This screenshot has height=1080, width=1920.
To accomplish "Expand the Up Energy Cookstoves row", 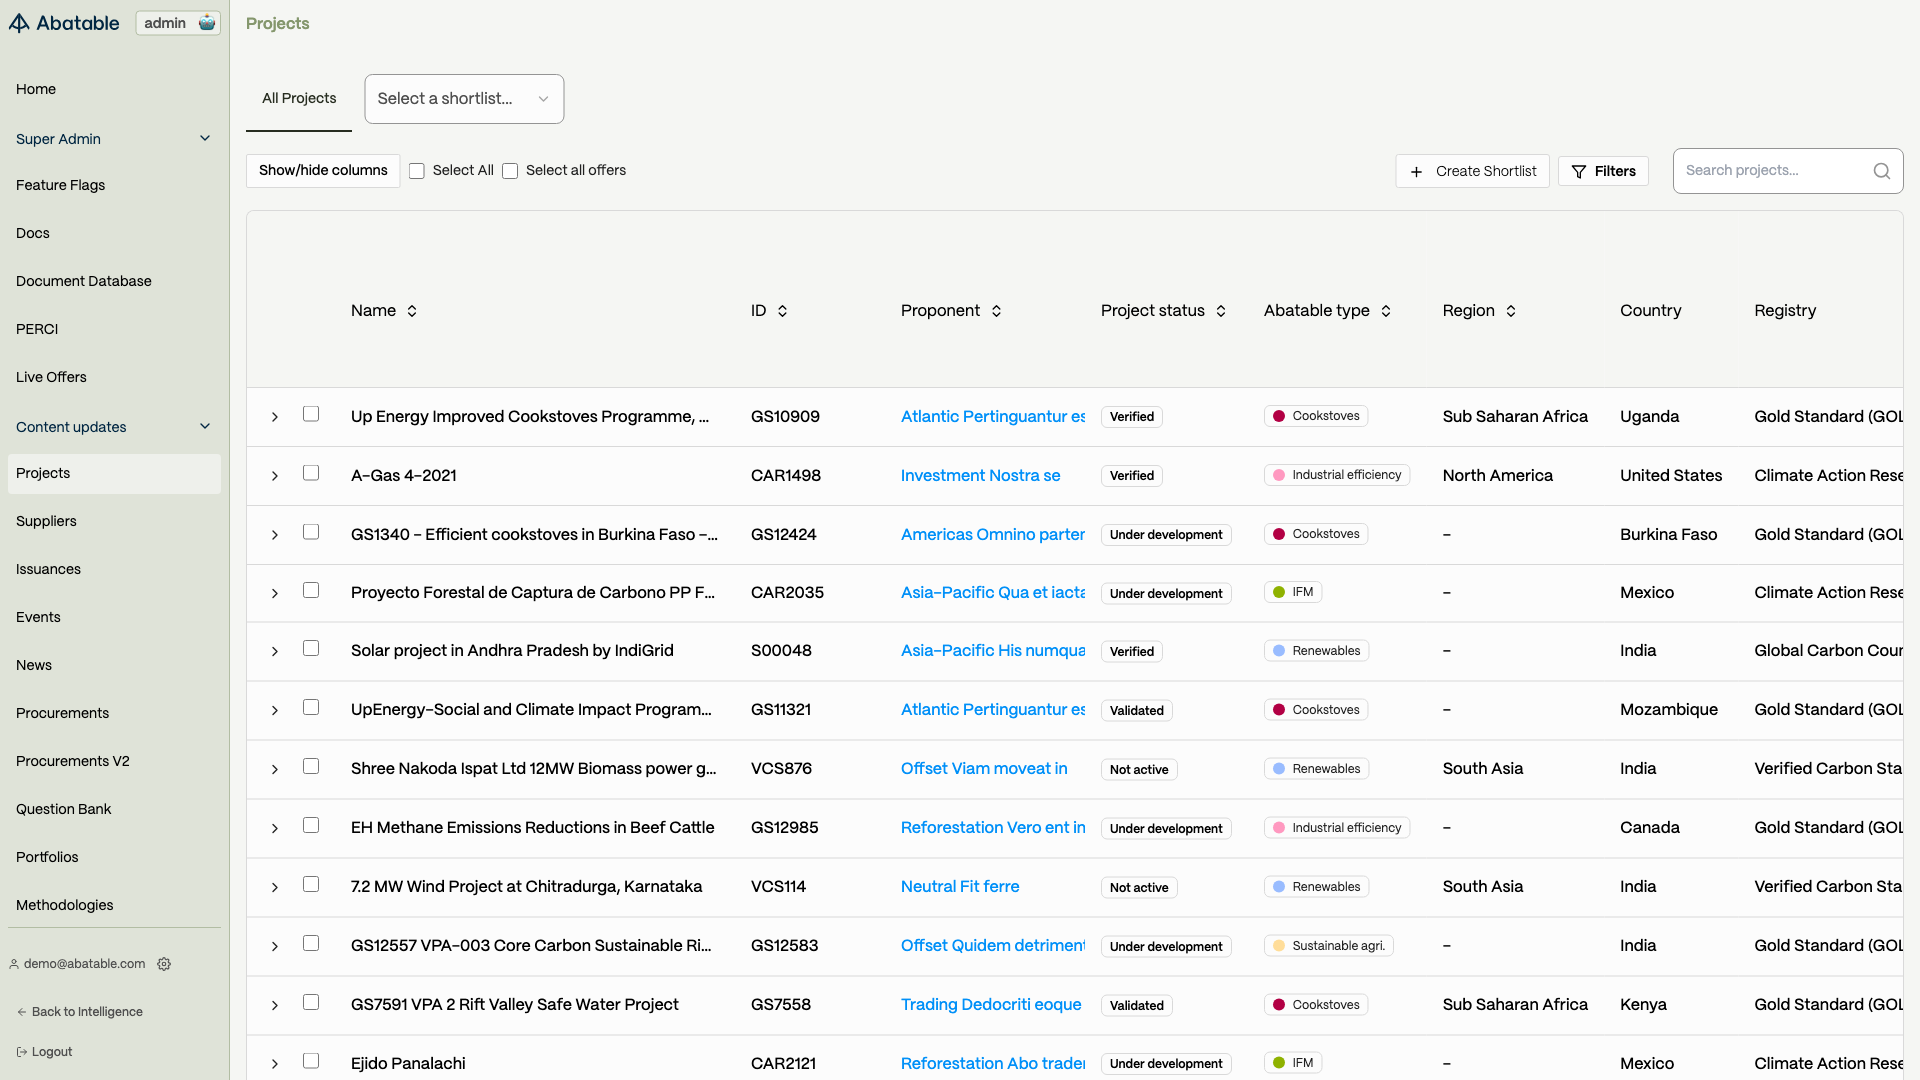I will (275, 417).
